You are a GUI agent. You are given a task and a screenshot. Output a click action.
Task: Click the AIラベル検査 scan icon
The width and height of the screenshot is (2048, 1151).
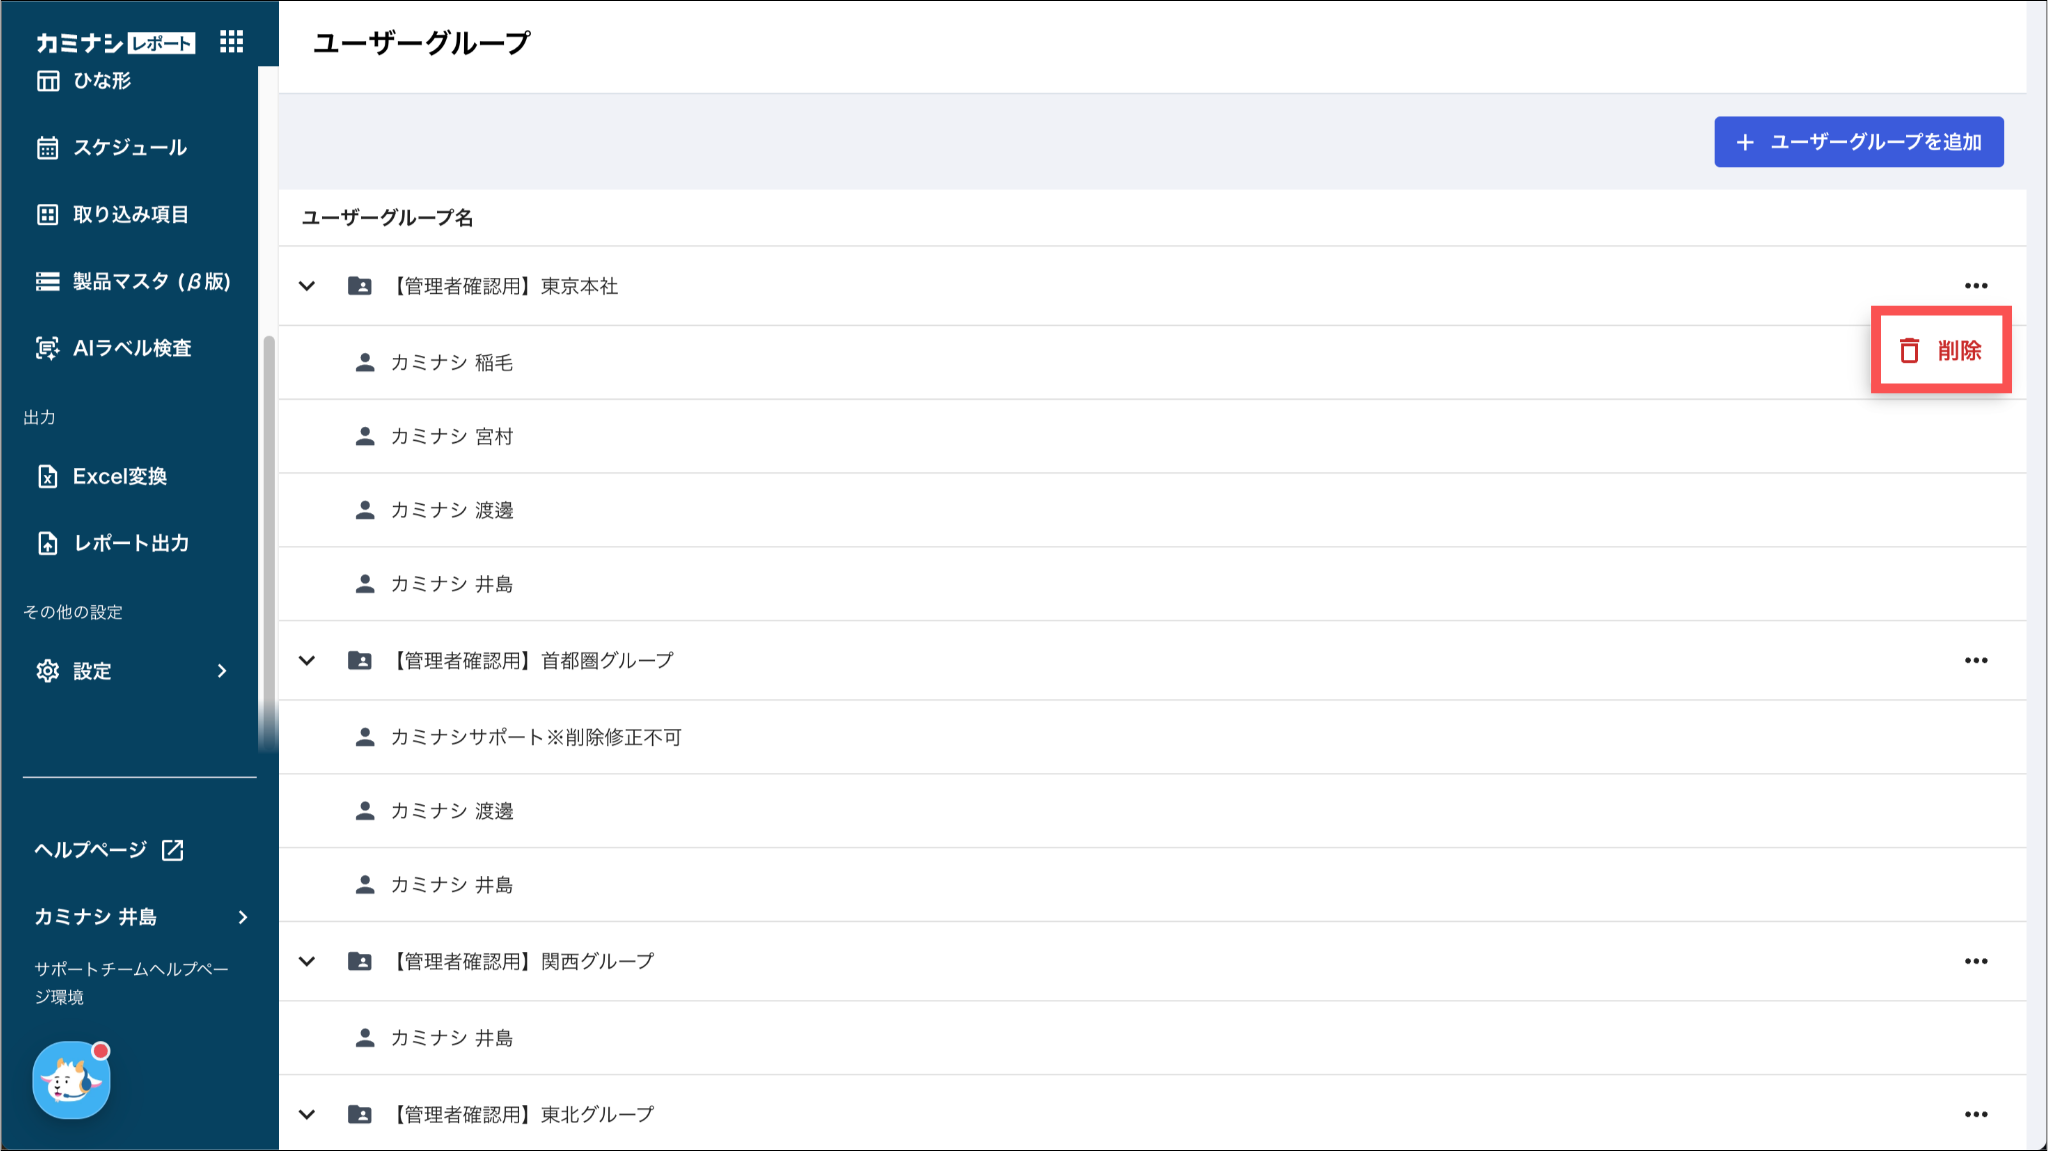(47, 348)
